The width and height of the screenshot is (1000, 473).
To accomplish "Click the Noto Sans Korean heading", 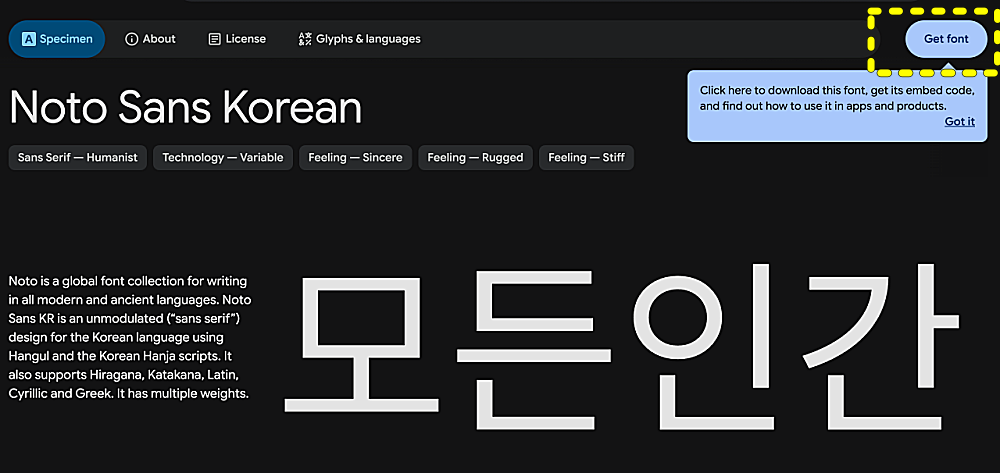I will point(186,107).
